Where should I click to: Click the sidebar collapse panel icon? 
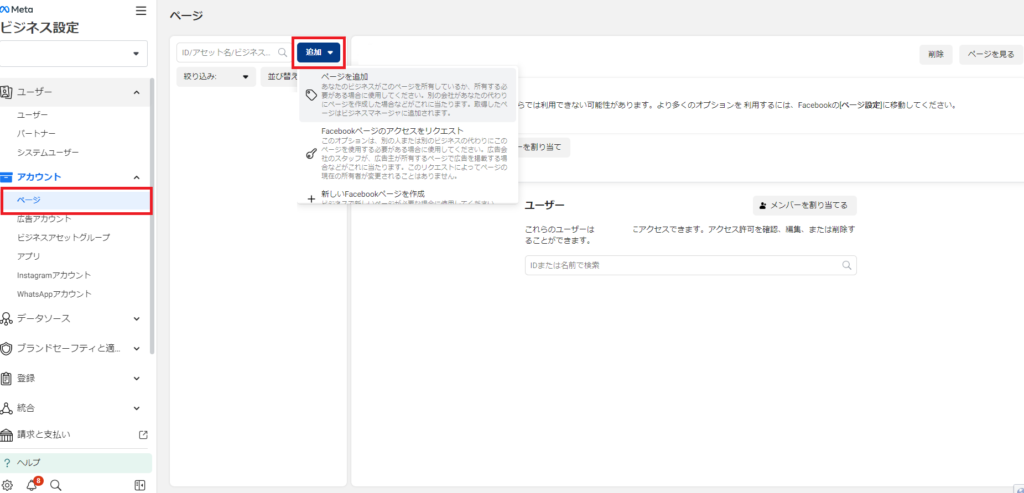140,485
